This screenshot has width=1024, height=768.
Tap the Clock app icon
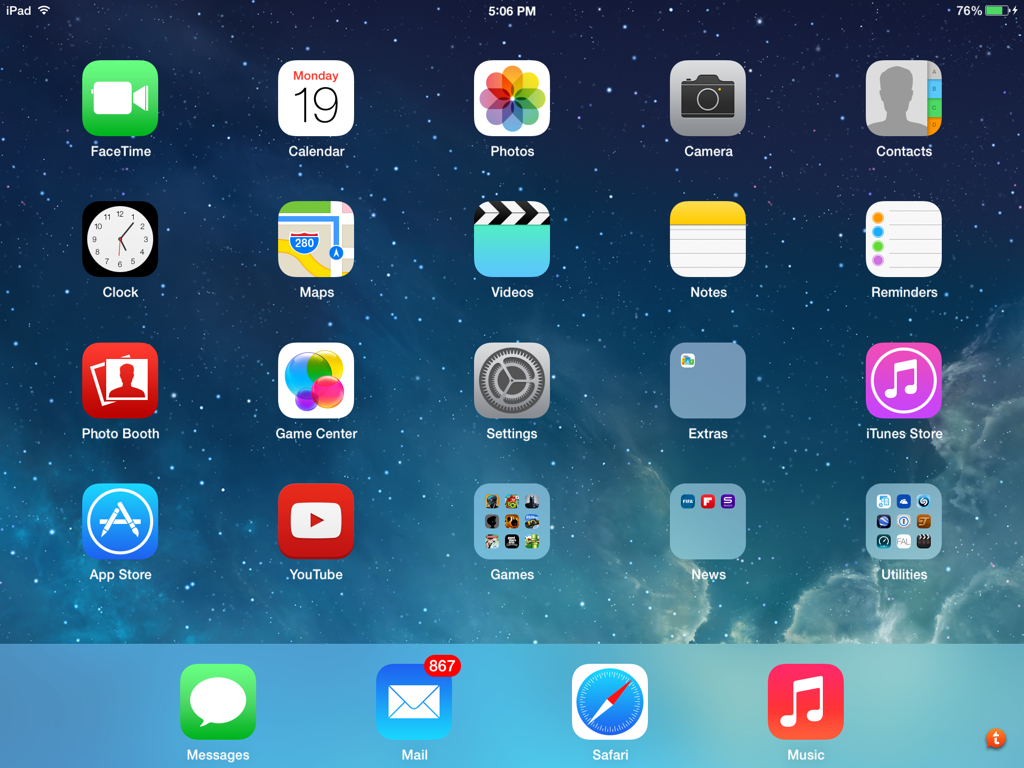pyautogui.click(x=120, y=239)
